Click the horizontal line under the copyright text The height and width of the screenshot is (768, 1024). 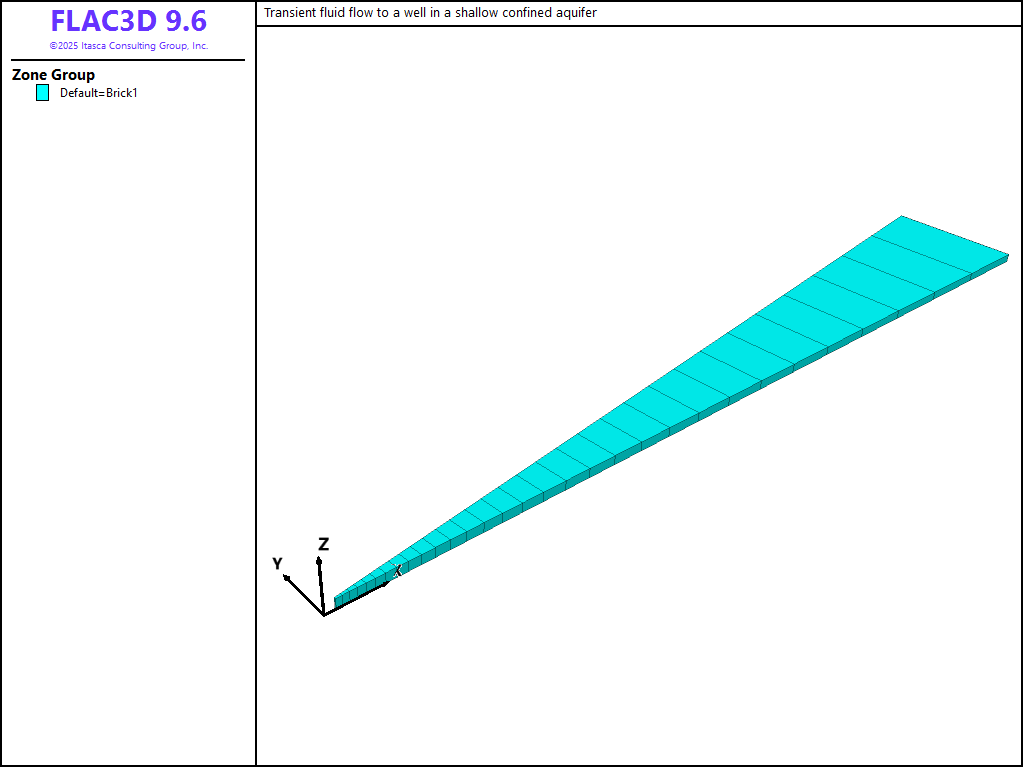click(x=128, y=60)
